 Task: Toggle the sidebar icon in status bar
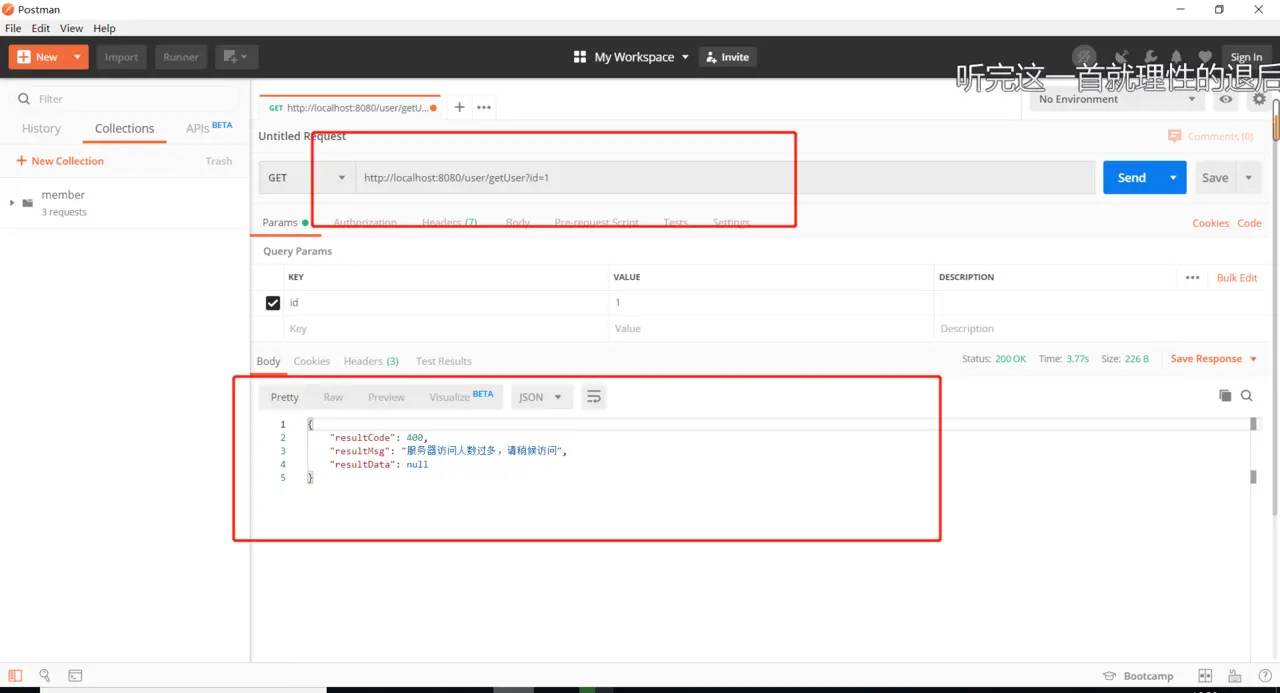click(15, 676)
